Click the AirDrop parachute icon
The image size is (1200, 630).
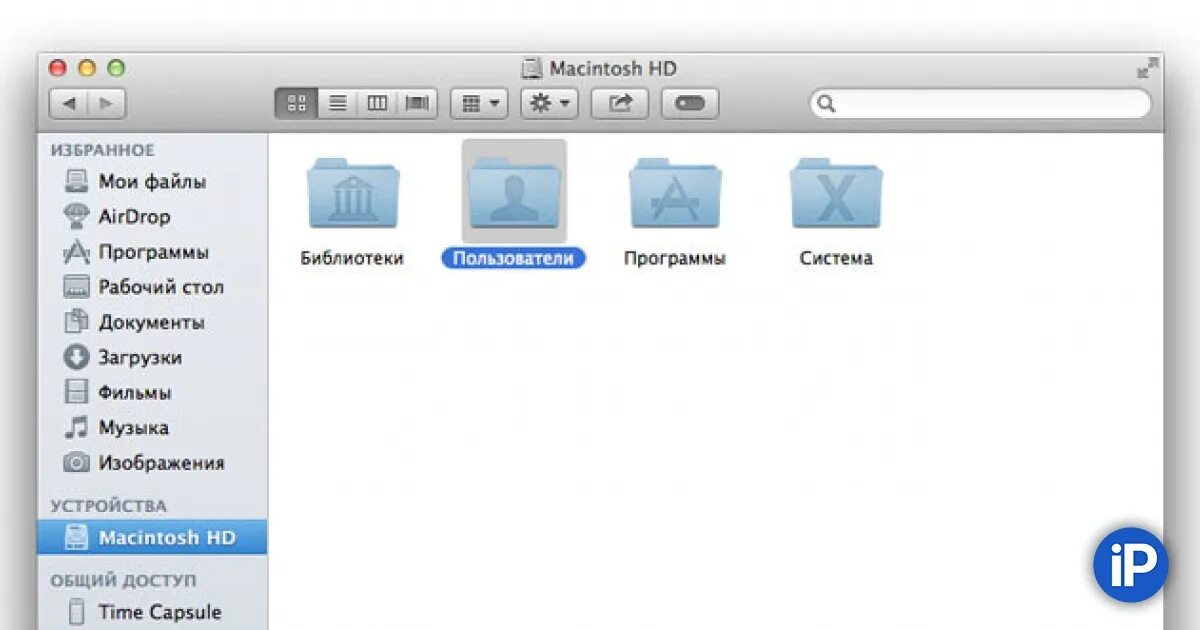(76, 217)
